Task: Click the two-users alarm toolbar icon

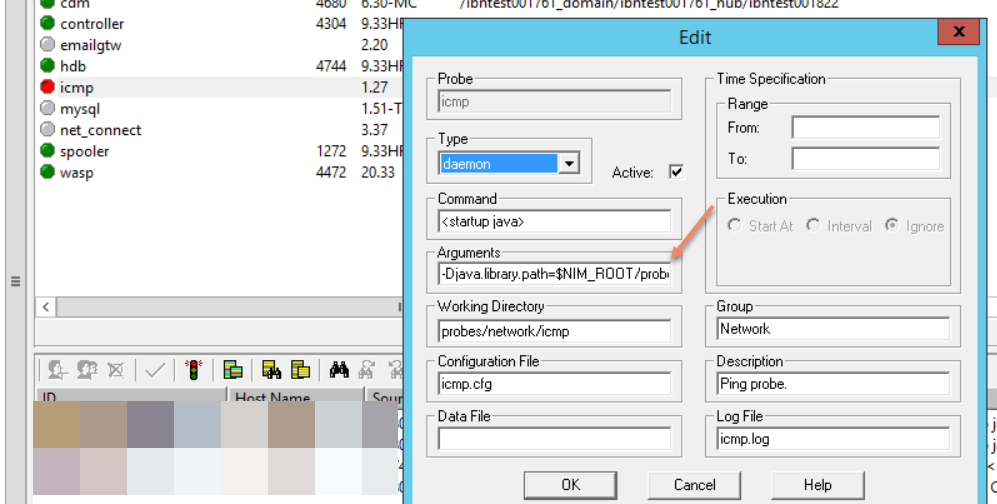Action: 87,370
